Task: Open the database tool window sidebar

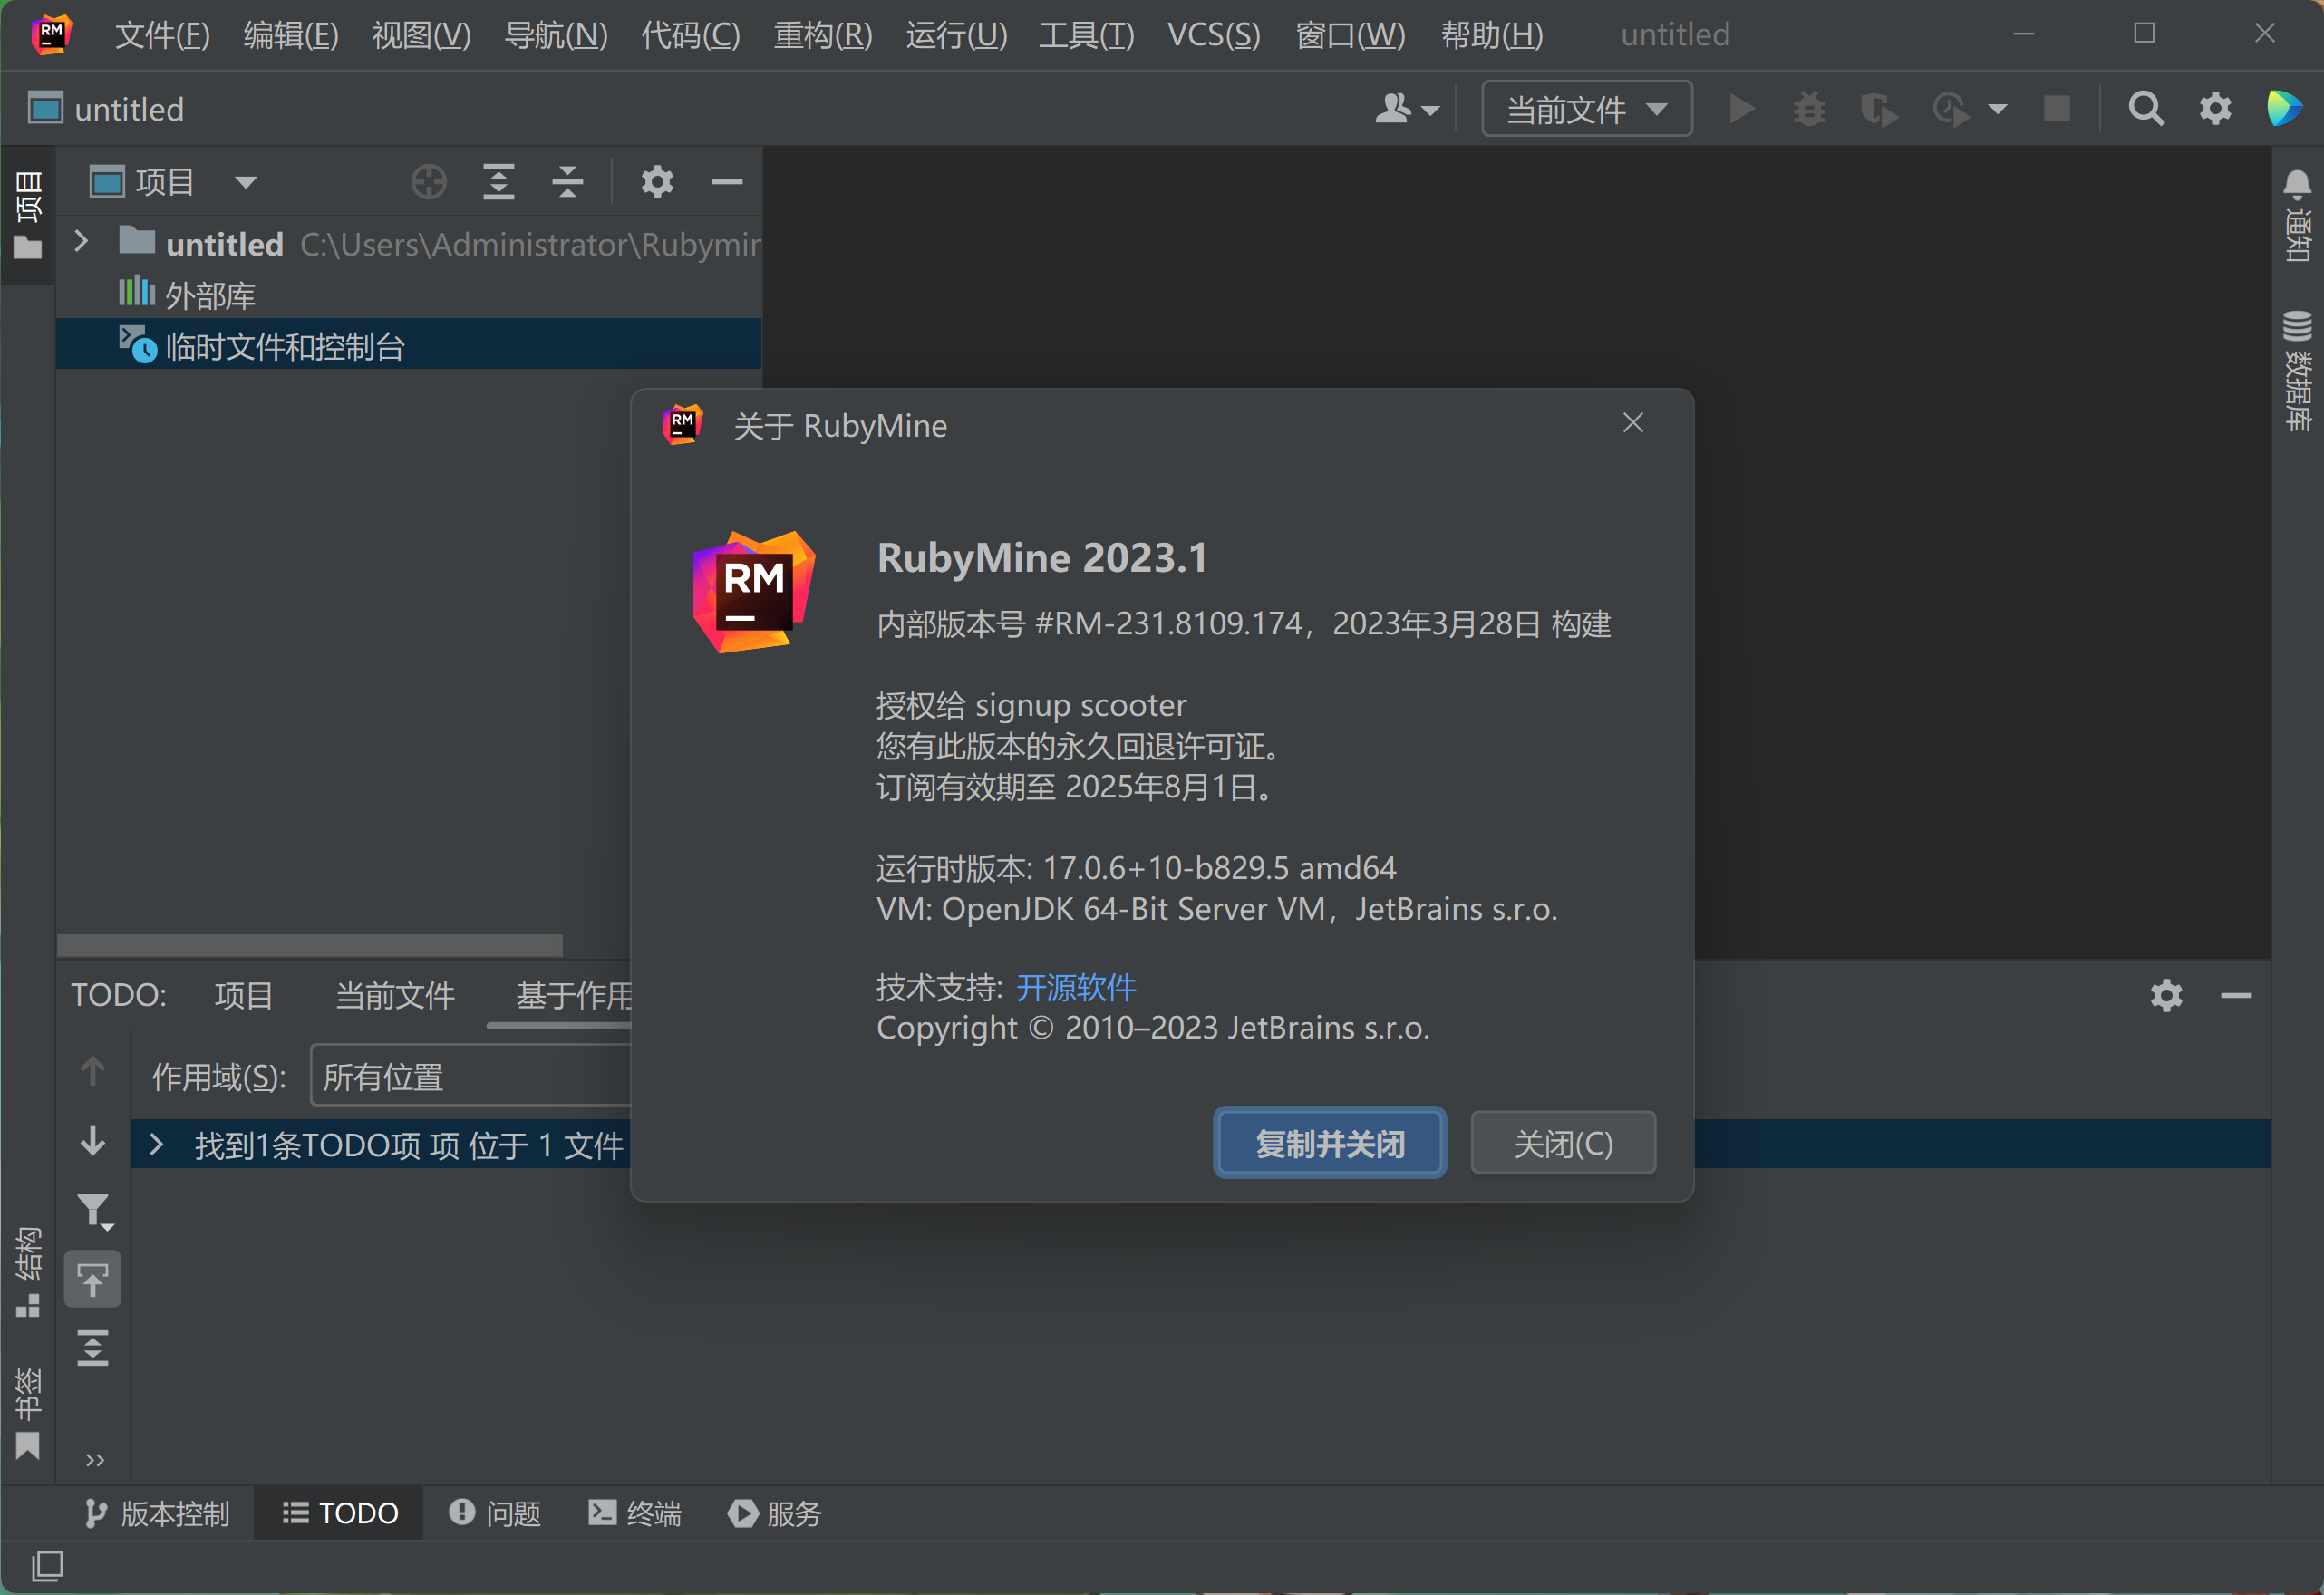Action: 2297,370
